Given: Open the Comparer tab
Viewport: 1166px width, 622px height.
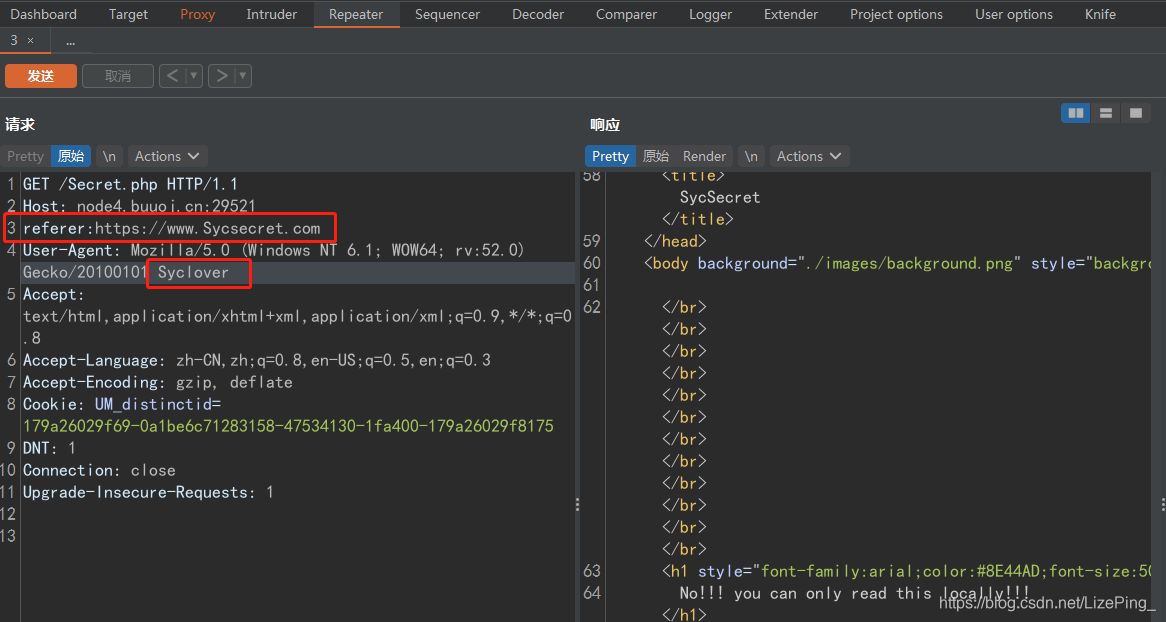Looking at the screenshot, I should point(626,14).
